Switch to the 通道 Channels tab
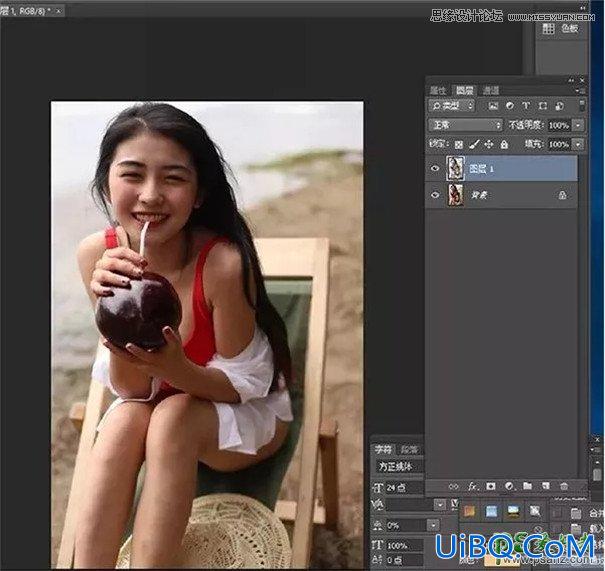Image resolution: width=605 pixels, height=571 pixels. click(491, 91)
